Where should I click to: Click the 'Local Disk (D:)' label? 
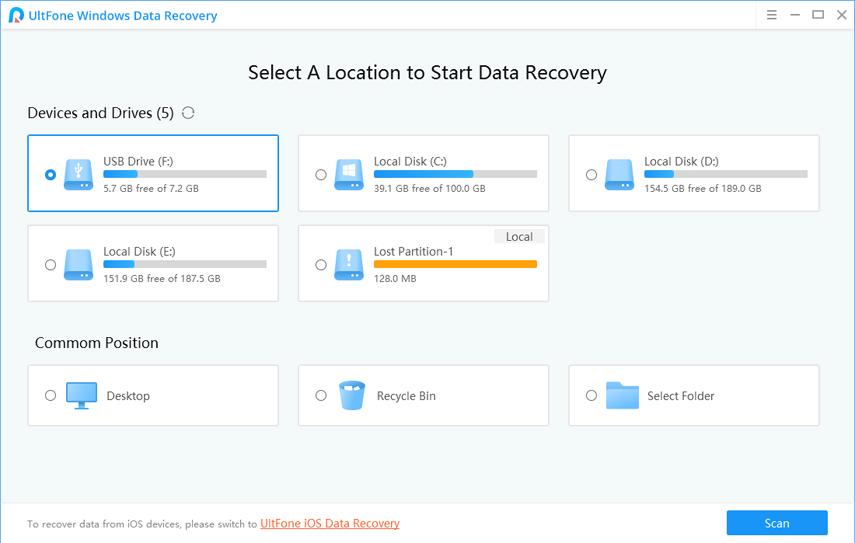(681, 161)
